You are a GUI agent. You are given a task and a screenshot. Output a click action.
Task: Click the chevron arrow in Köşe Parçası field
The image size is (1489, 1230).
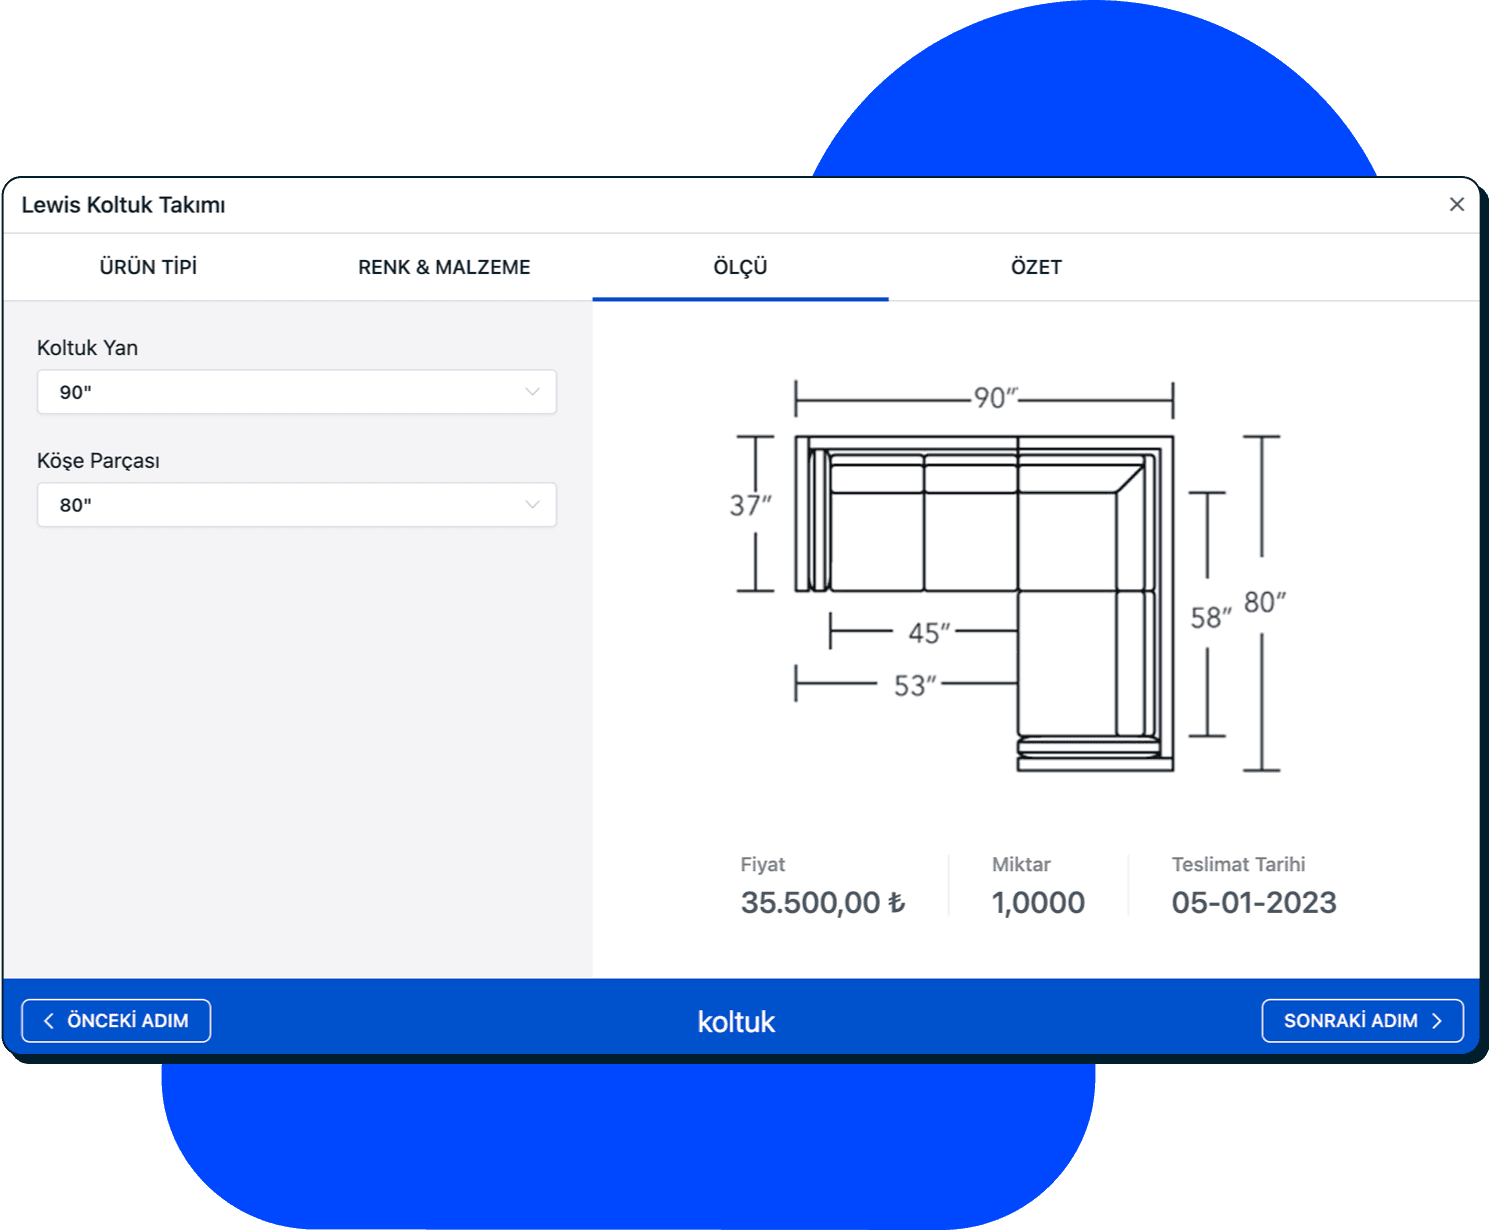532,505
